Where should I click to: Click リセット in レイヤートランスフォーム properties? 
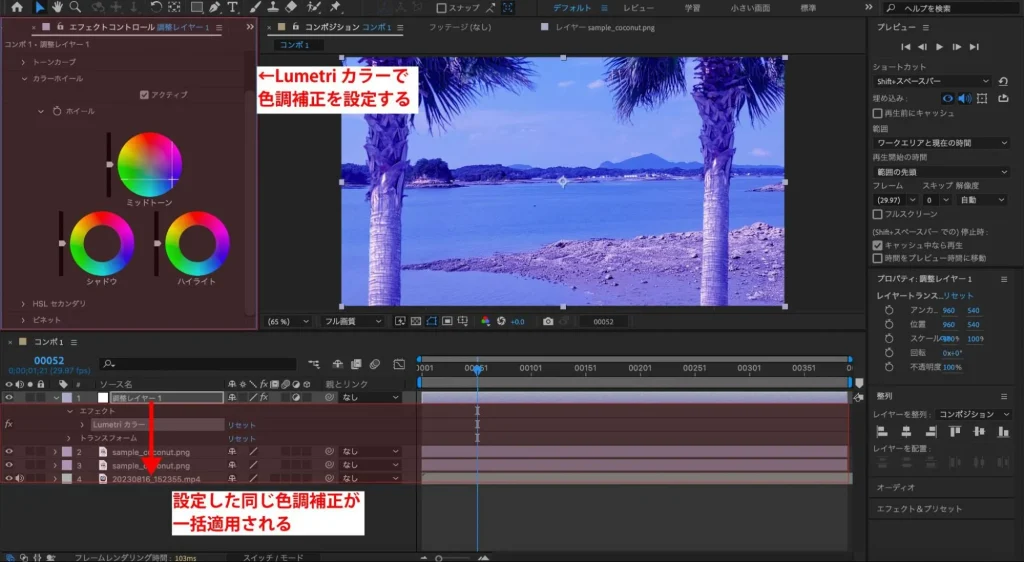pyautogui.click(x=957, y=296)
